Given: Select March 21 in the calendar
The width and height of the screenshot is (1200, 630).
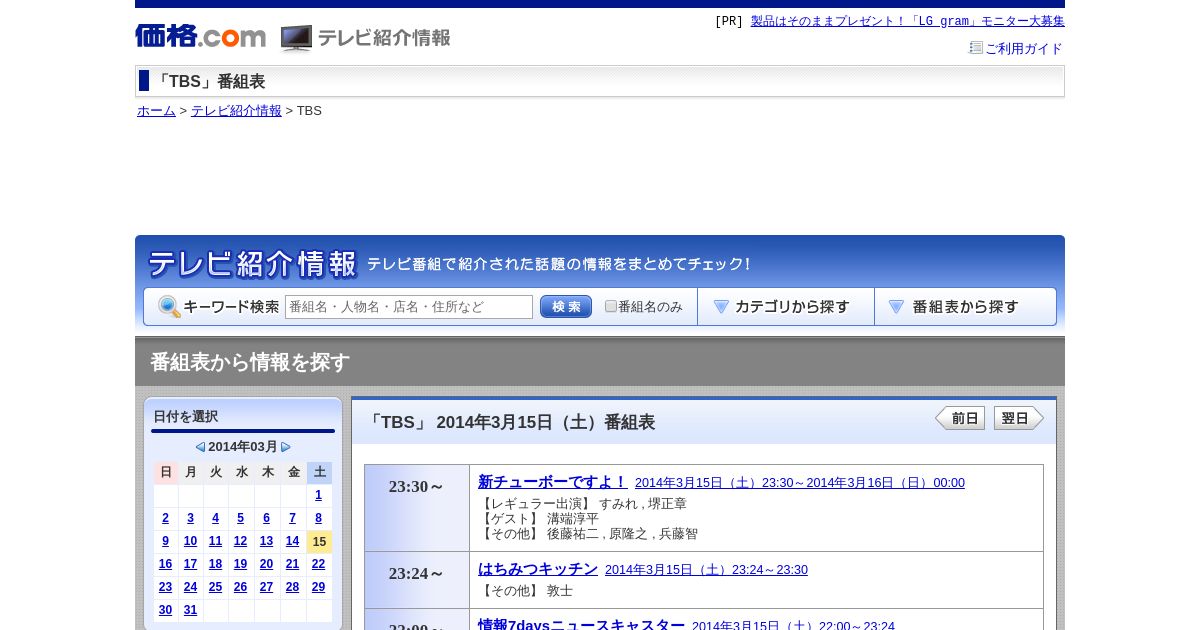Looking at the screenshot, I should coord(292,564).
